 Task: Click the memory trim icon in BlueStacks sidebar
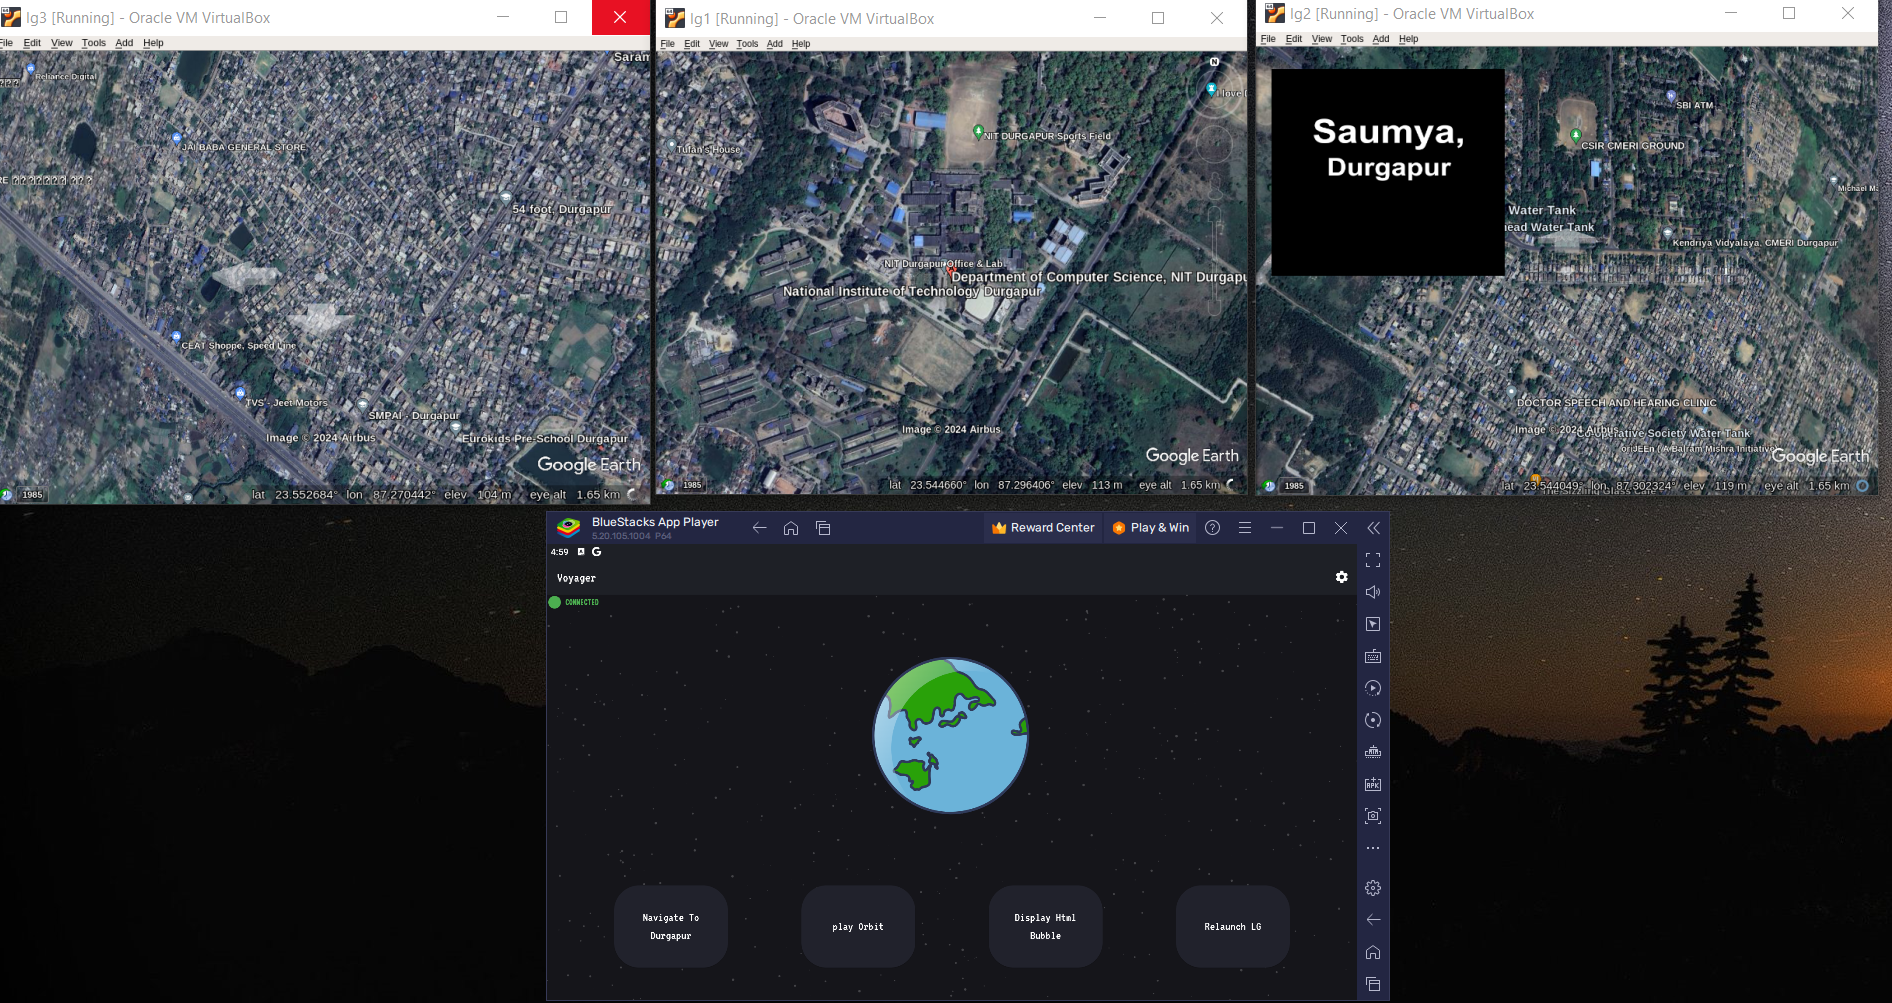(1373, 752)
